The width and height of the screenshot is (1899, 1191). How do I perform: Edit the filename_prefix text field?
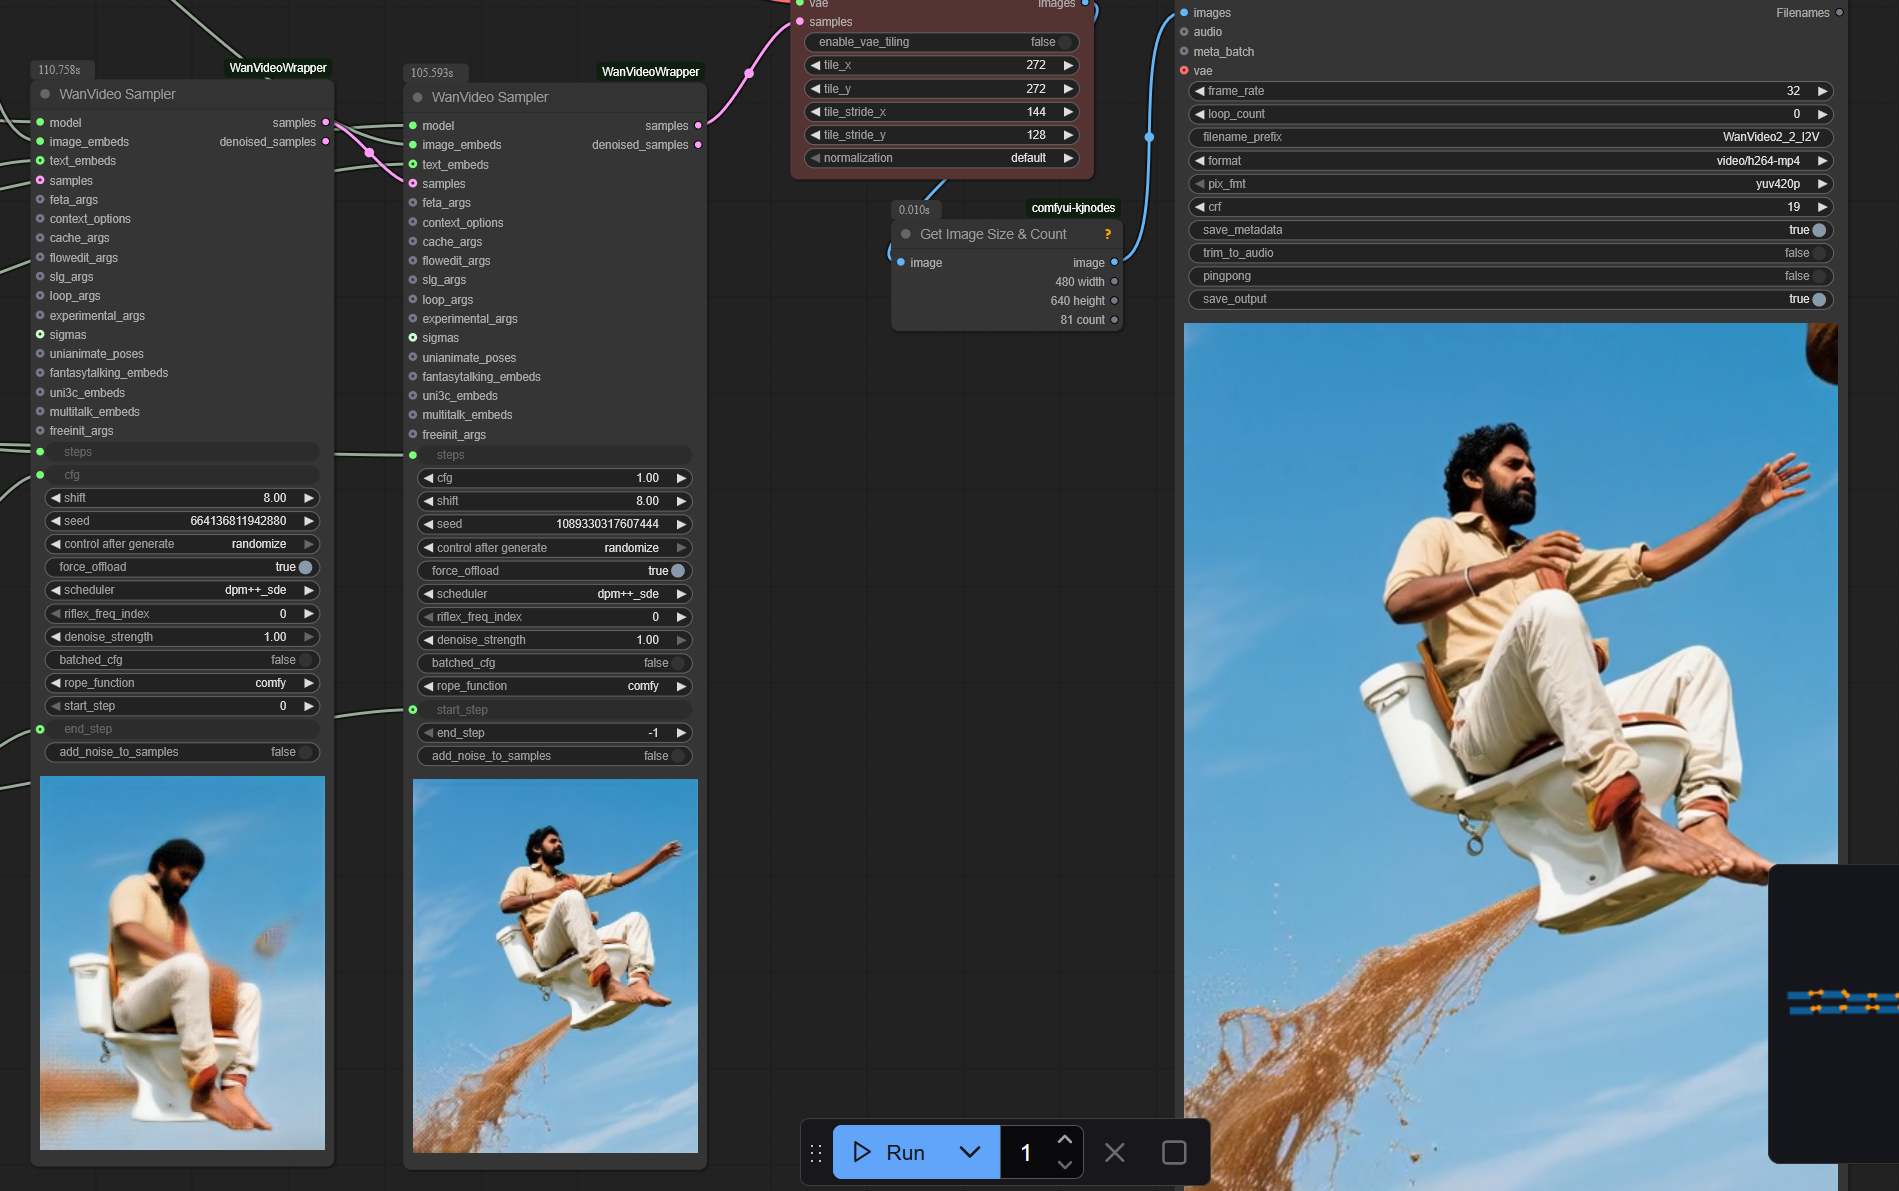coord(1510,137)
